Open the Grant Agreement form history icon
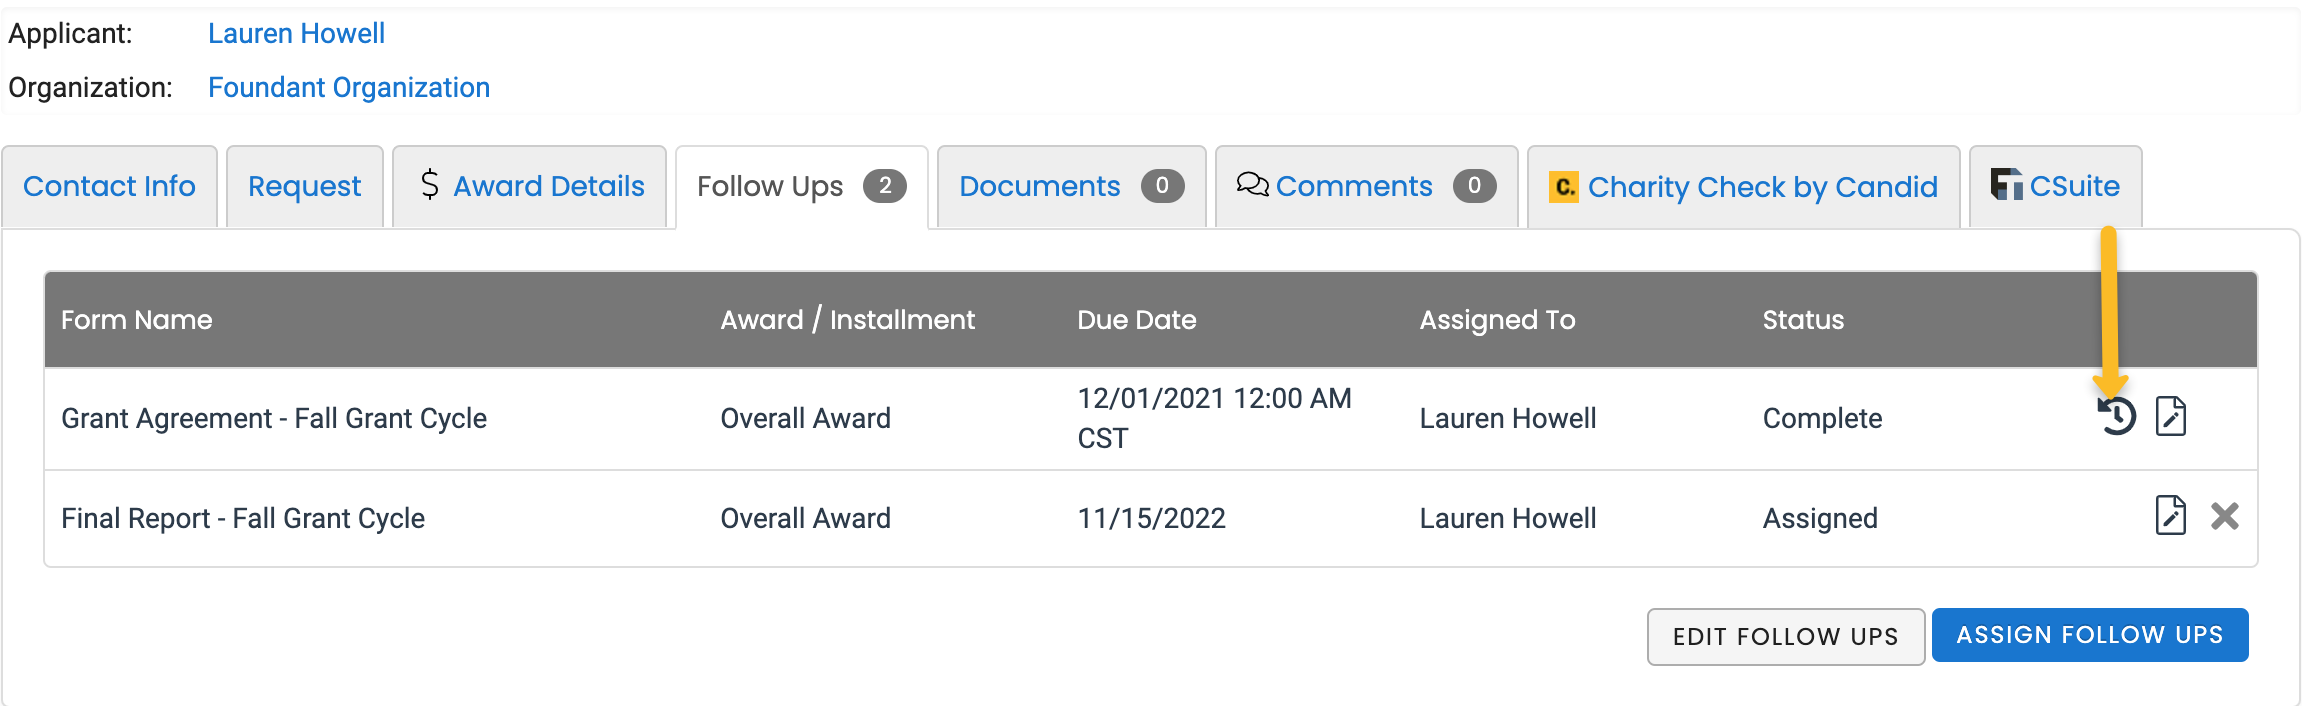 tap(2117, 418)
